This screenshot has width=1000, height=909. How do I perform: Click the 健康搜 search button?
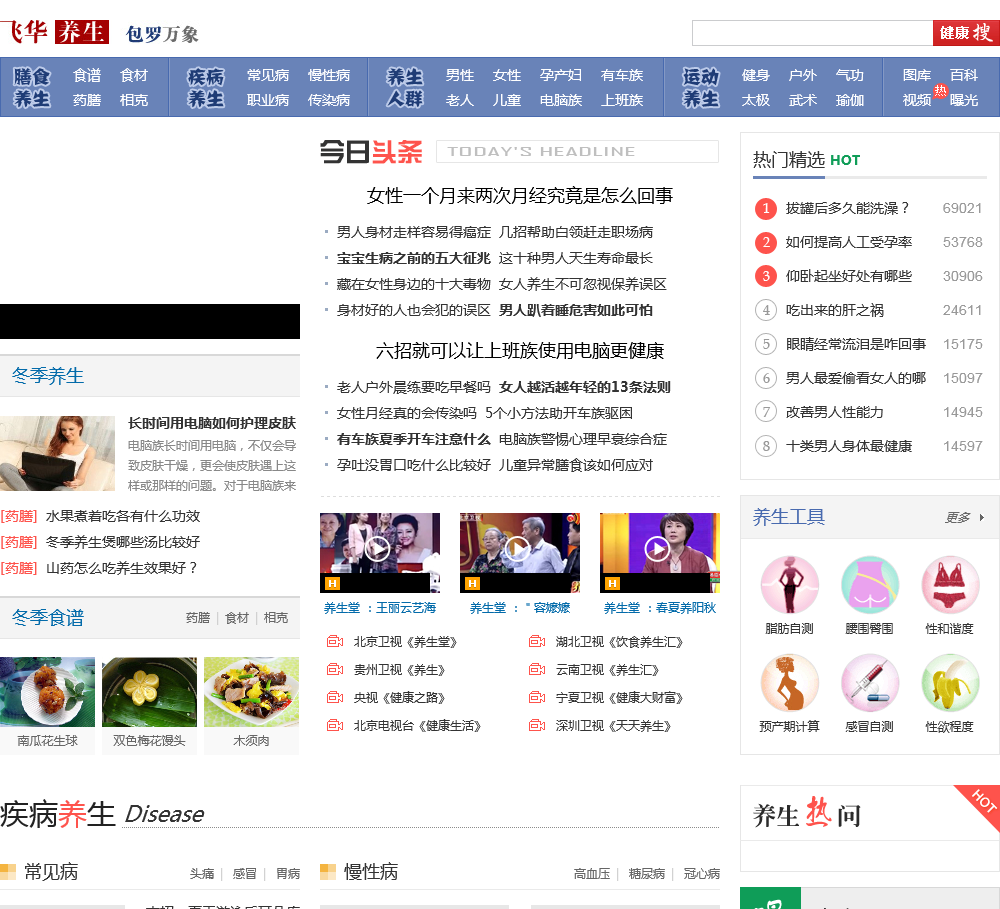pyautogui.click(x=966, y=33)
